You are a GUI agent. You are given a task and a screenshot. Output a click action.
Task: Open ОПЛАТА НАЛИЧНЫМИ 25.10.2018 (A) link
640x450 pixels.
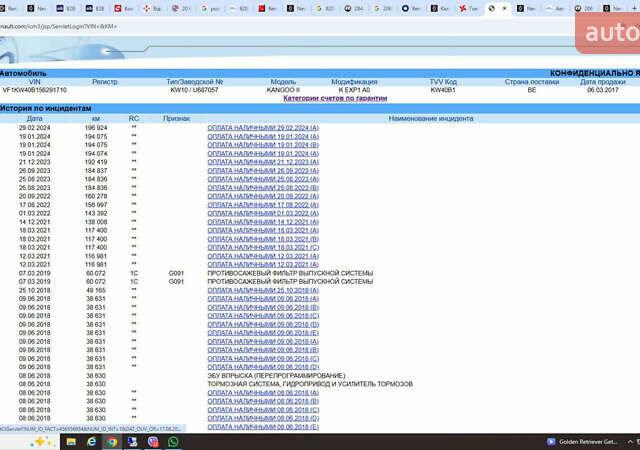tap(262, 290)
